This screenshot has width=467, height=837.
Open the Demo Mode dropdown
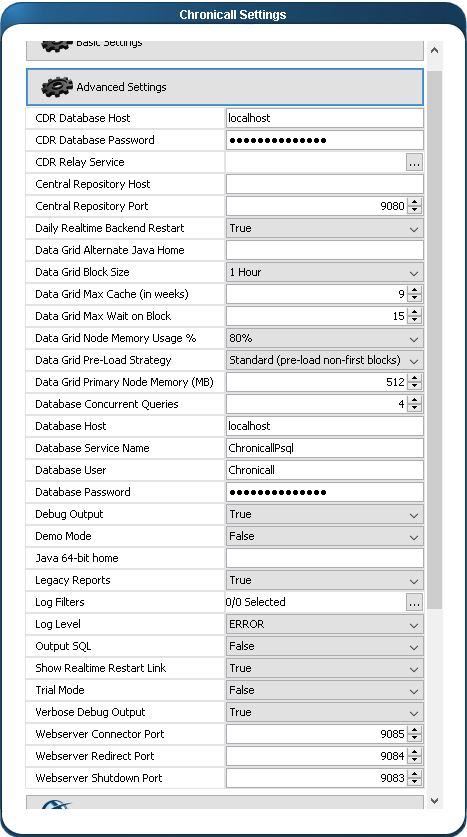(324, 536)
